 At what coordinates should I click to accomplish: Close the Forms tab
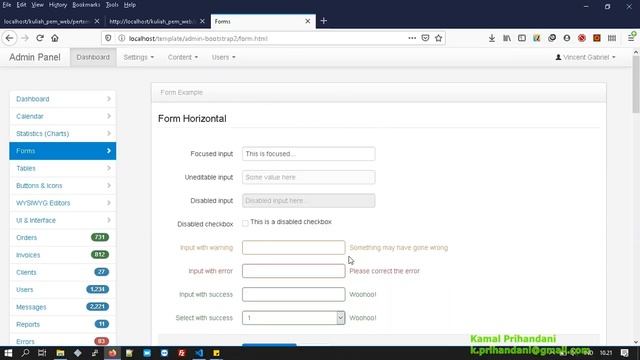[308, 21]
